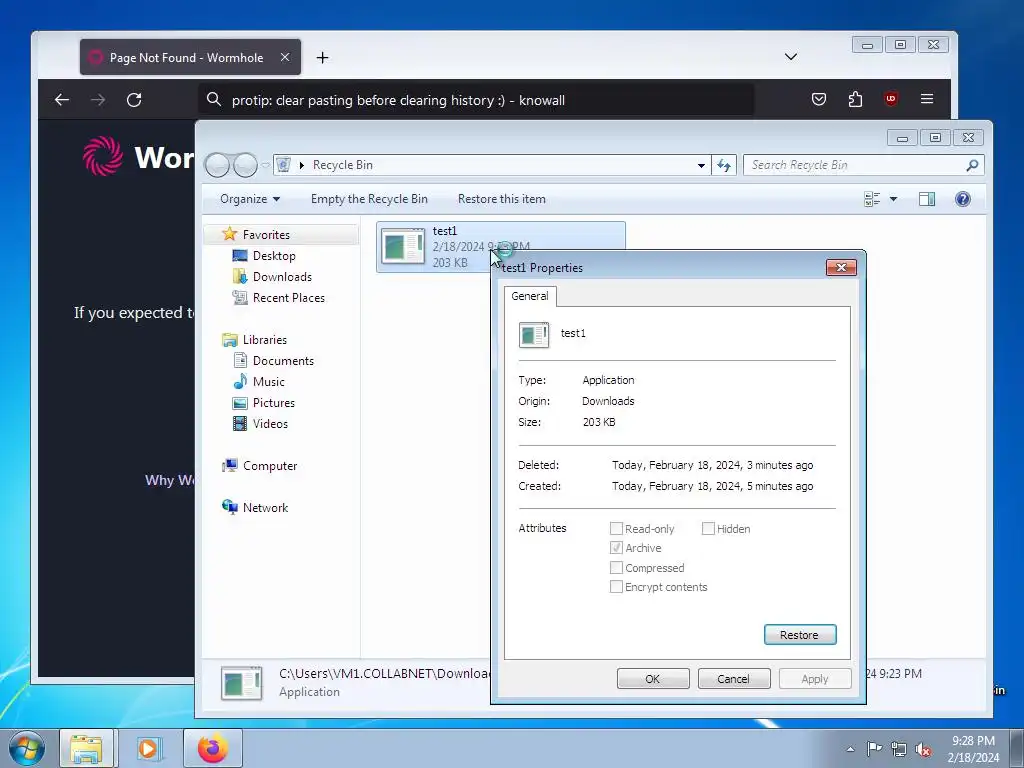Screen dimensions: 1024x768
Task: Toggle the Read-only checkbox
Action: point(616,528)
